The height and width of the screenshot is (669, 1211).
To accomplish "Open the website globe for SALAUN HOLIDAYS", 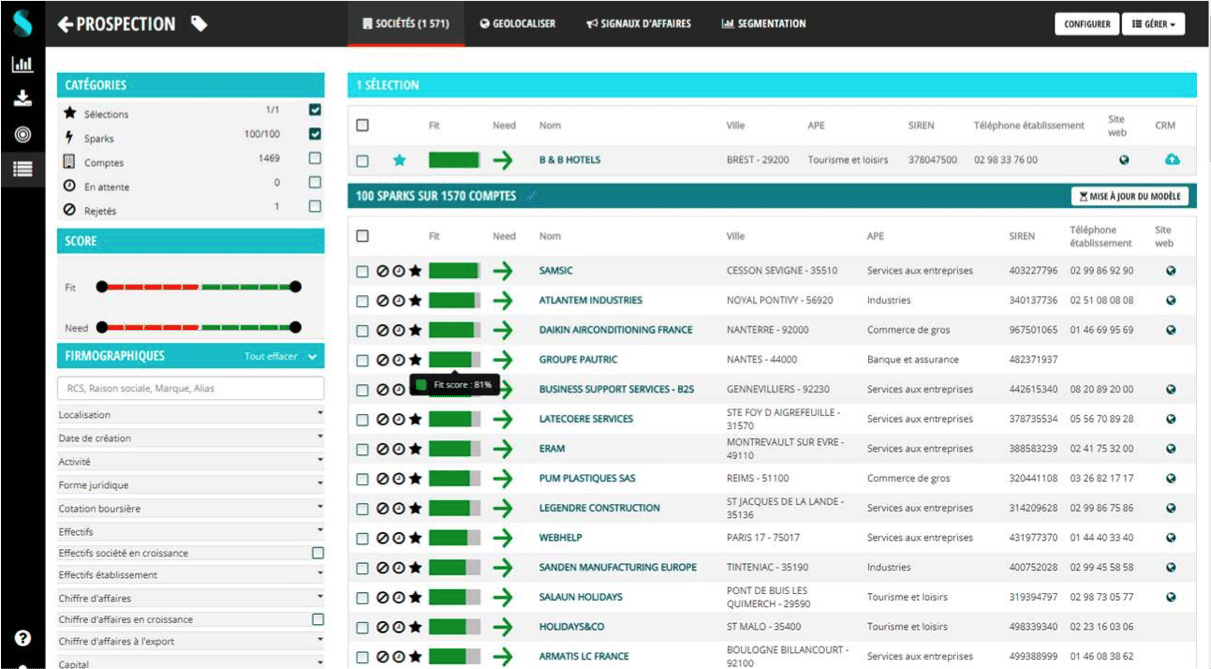I will 1171,597.
